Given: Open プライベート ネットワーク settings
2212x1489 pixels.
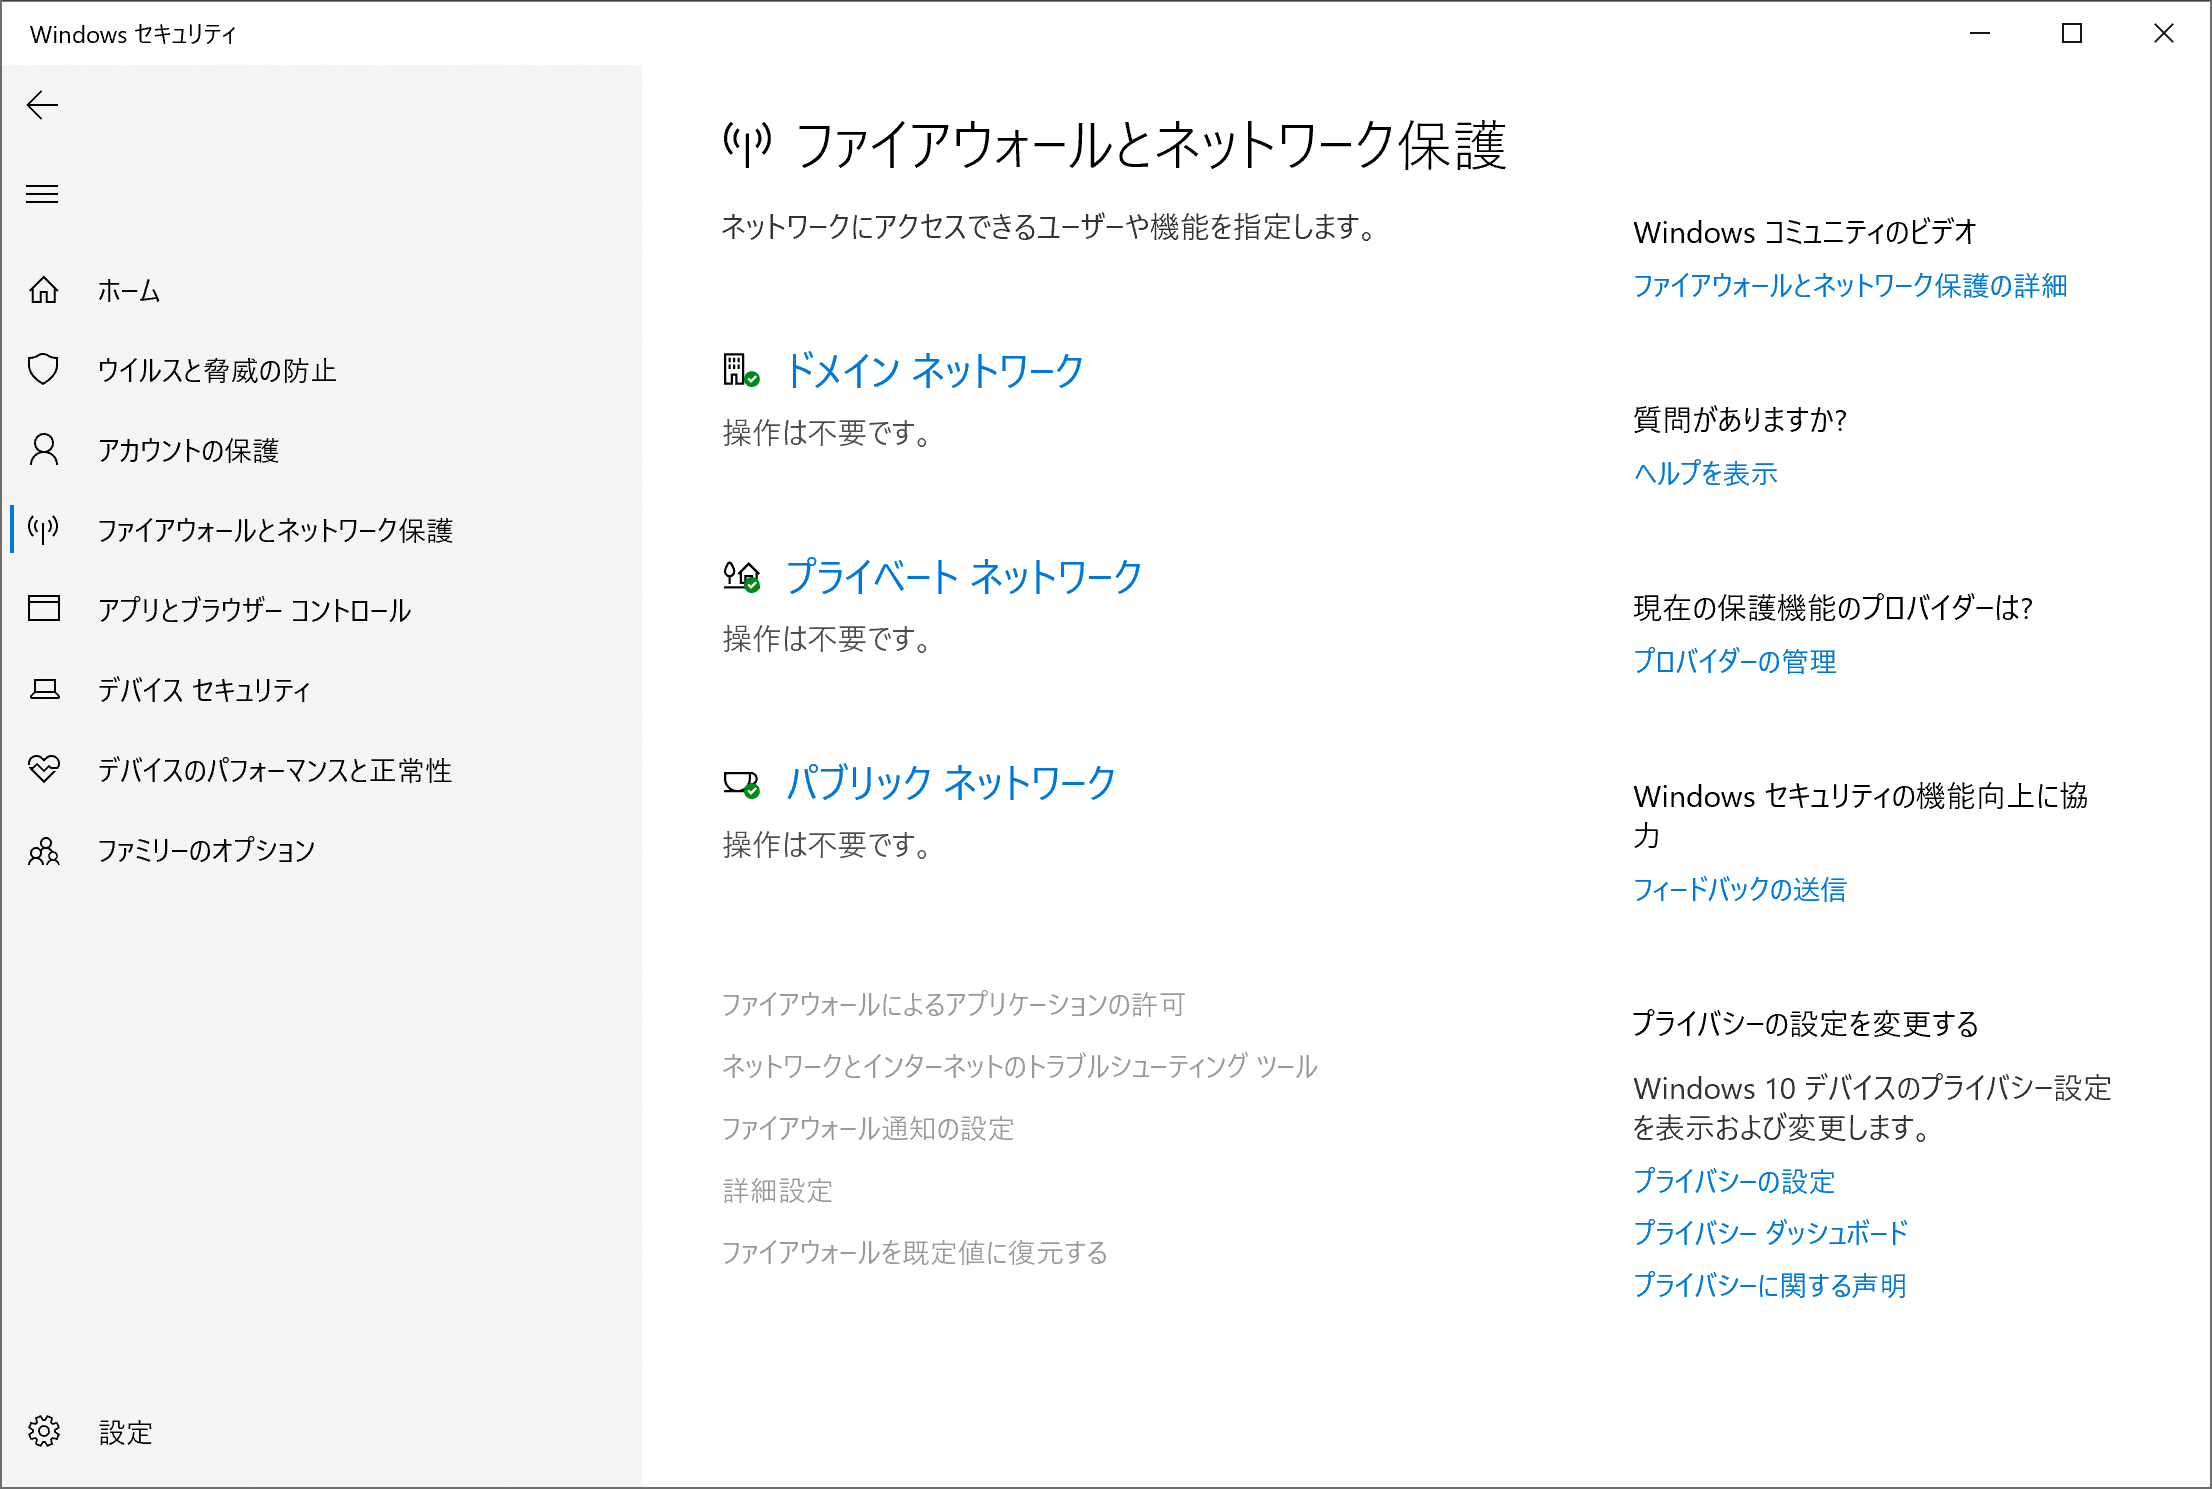Looking at the screenshot, I should 963,576.
